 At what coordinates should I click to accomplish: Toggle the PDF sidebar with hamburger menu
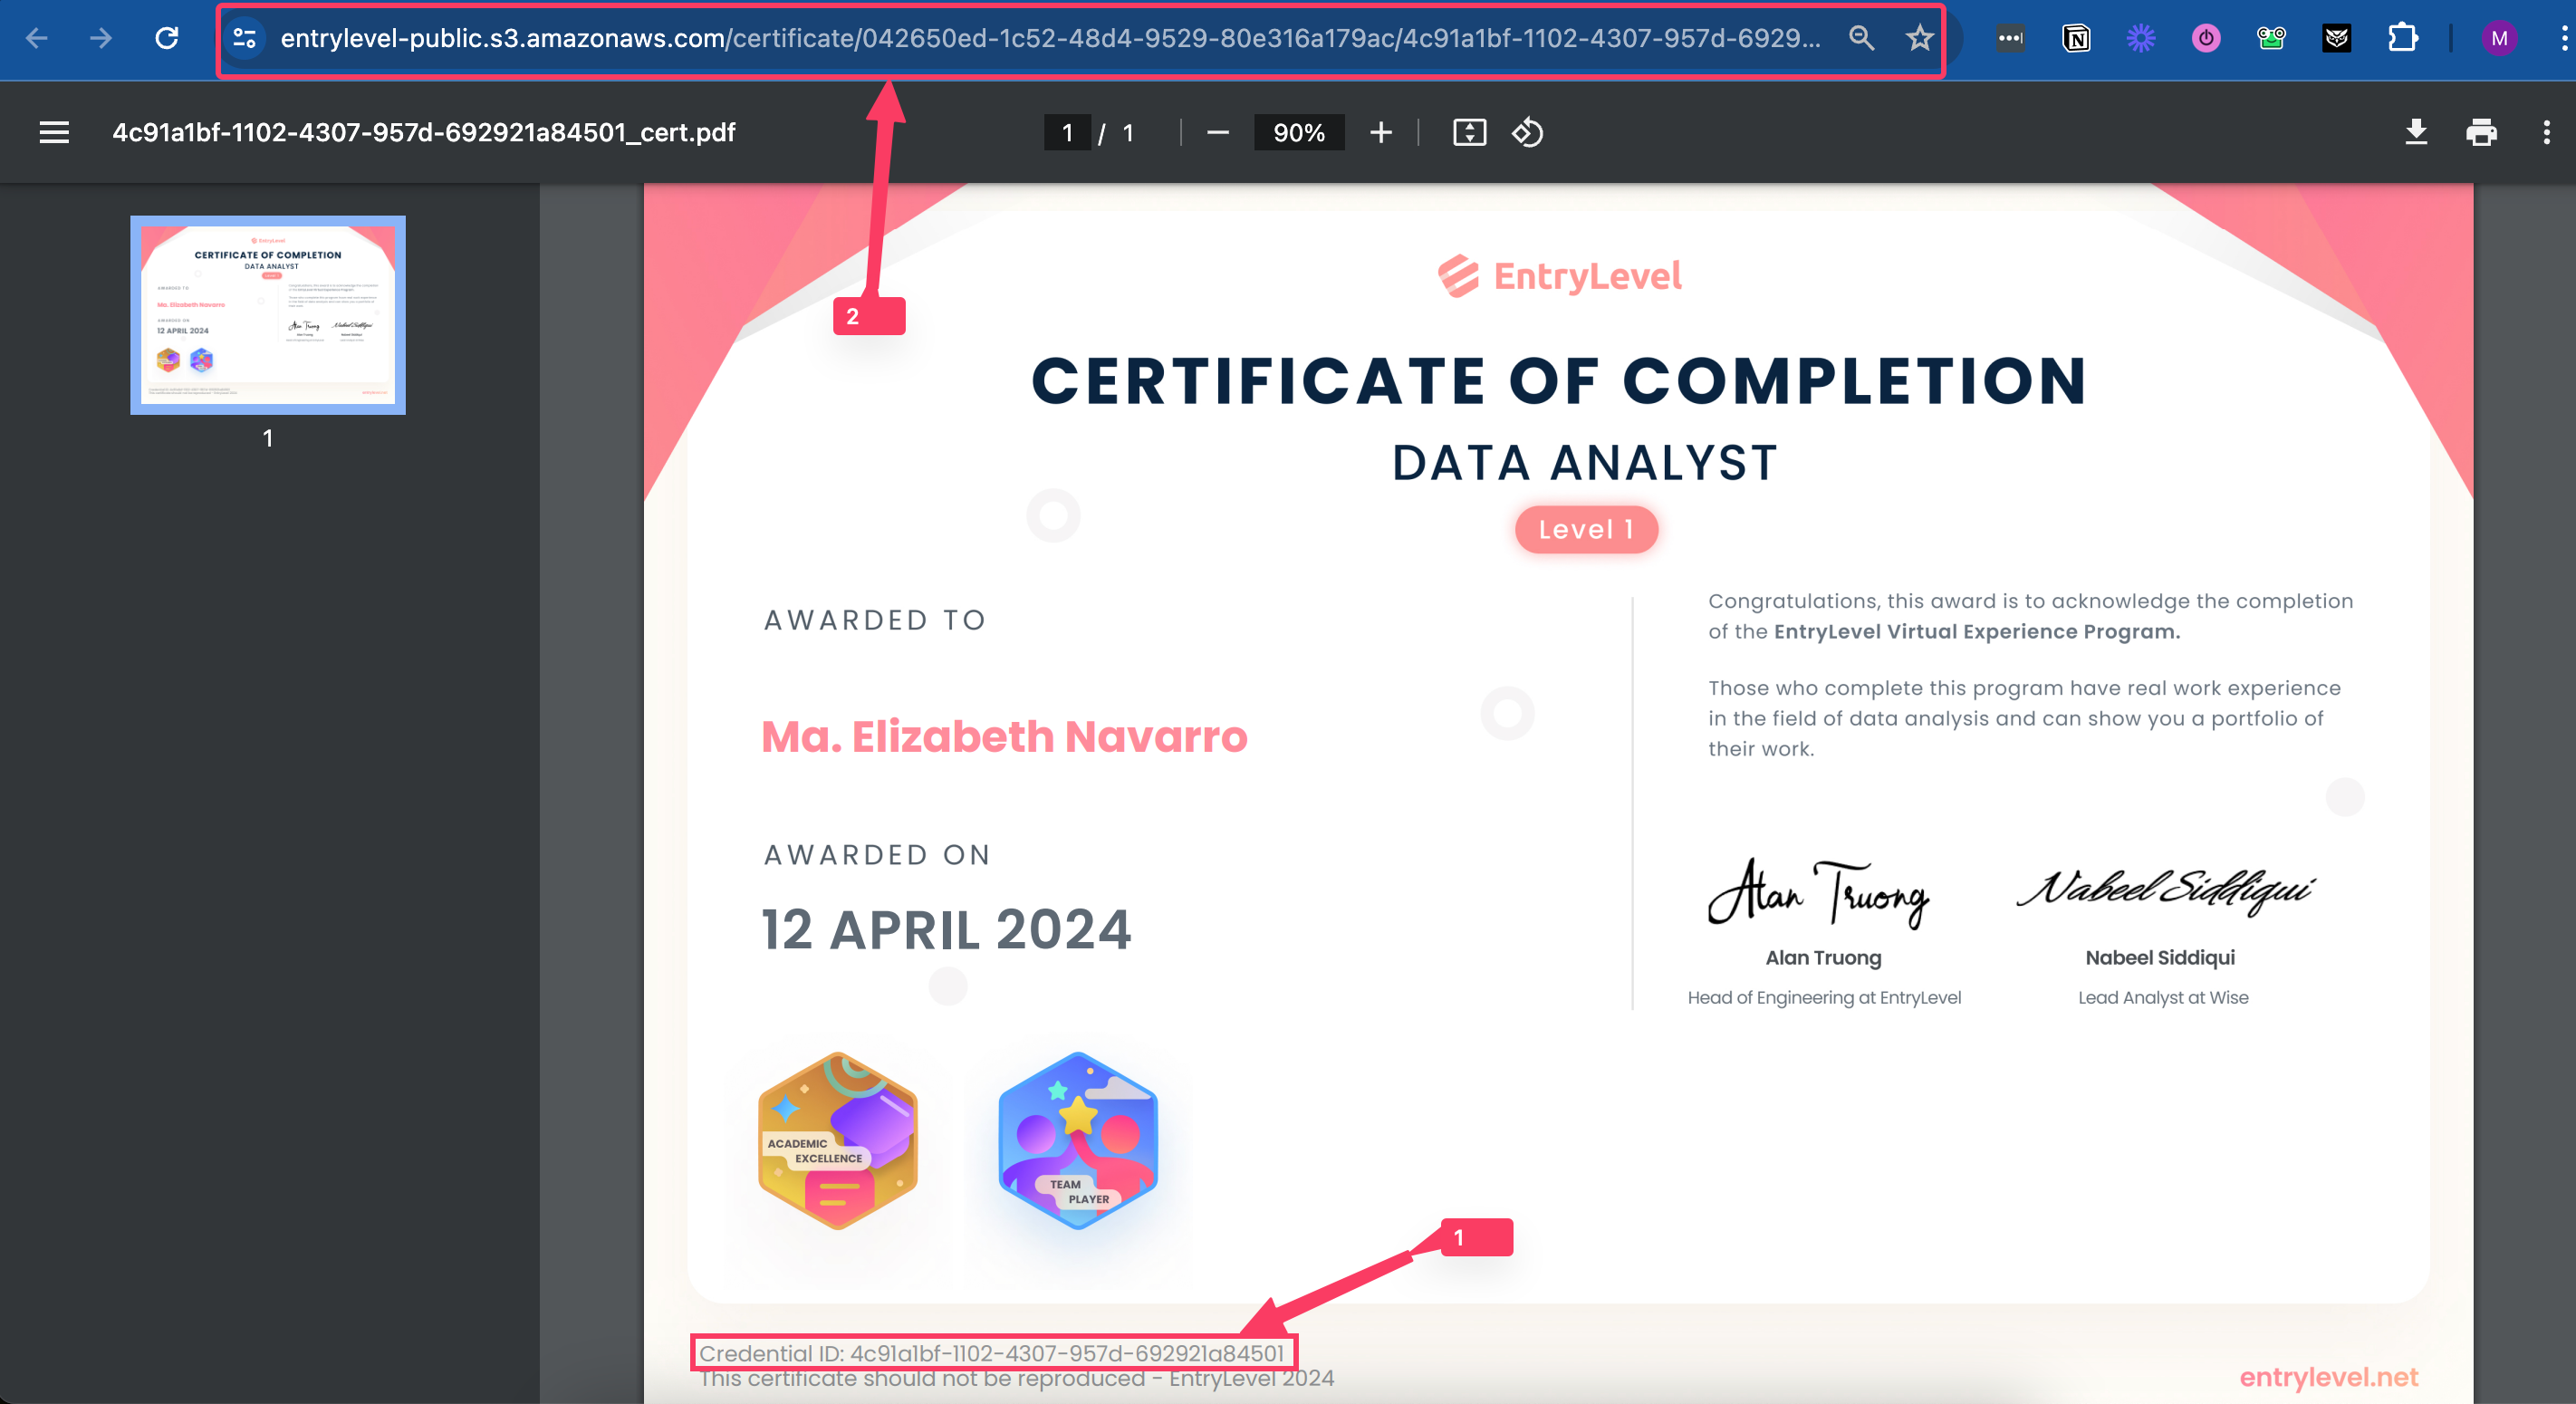pos(54,132)
